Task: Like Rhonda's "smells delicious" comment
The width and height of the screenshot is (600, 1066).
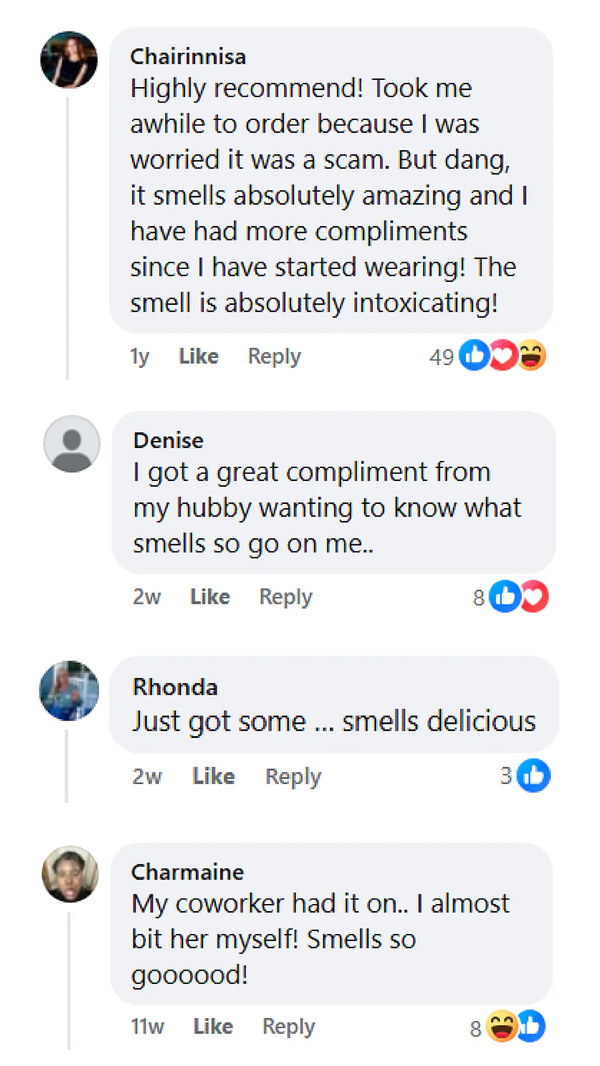Action: coord(213,776)
